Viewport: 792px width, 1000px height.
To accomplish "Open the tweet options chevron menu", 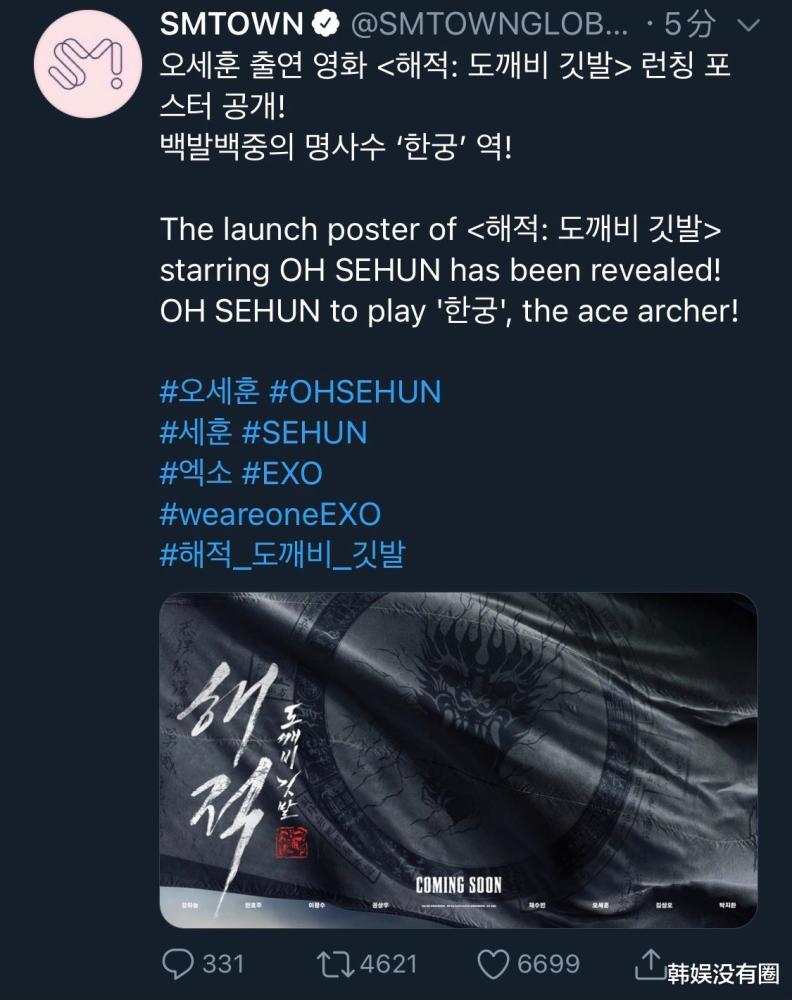I will coord(748,26).
